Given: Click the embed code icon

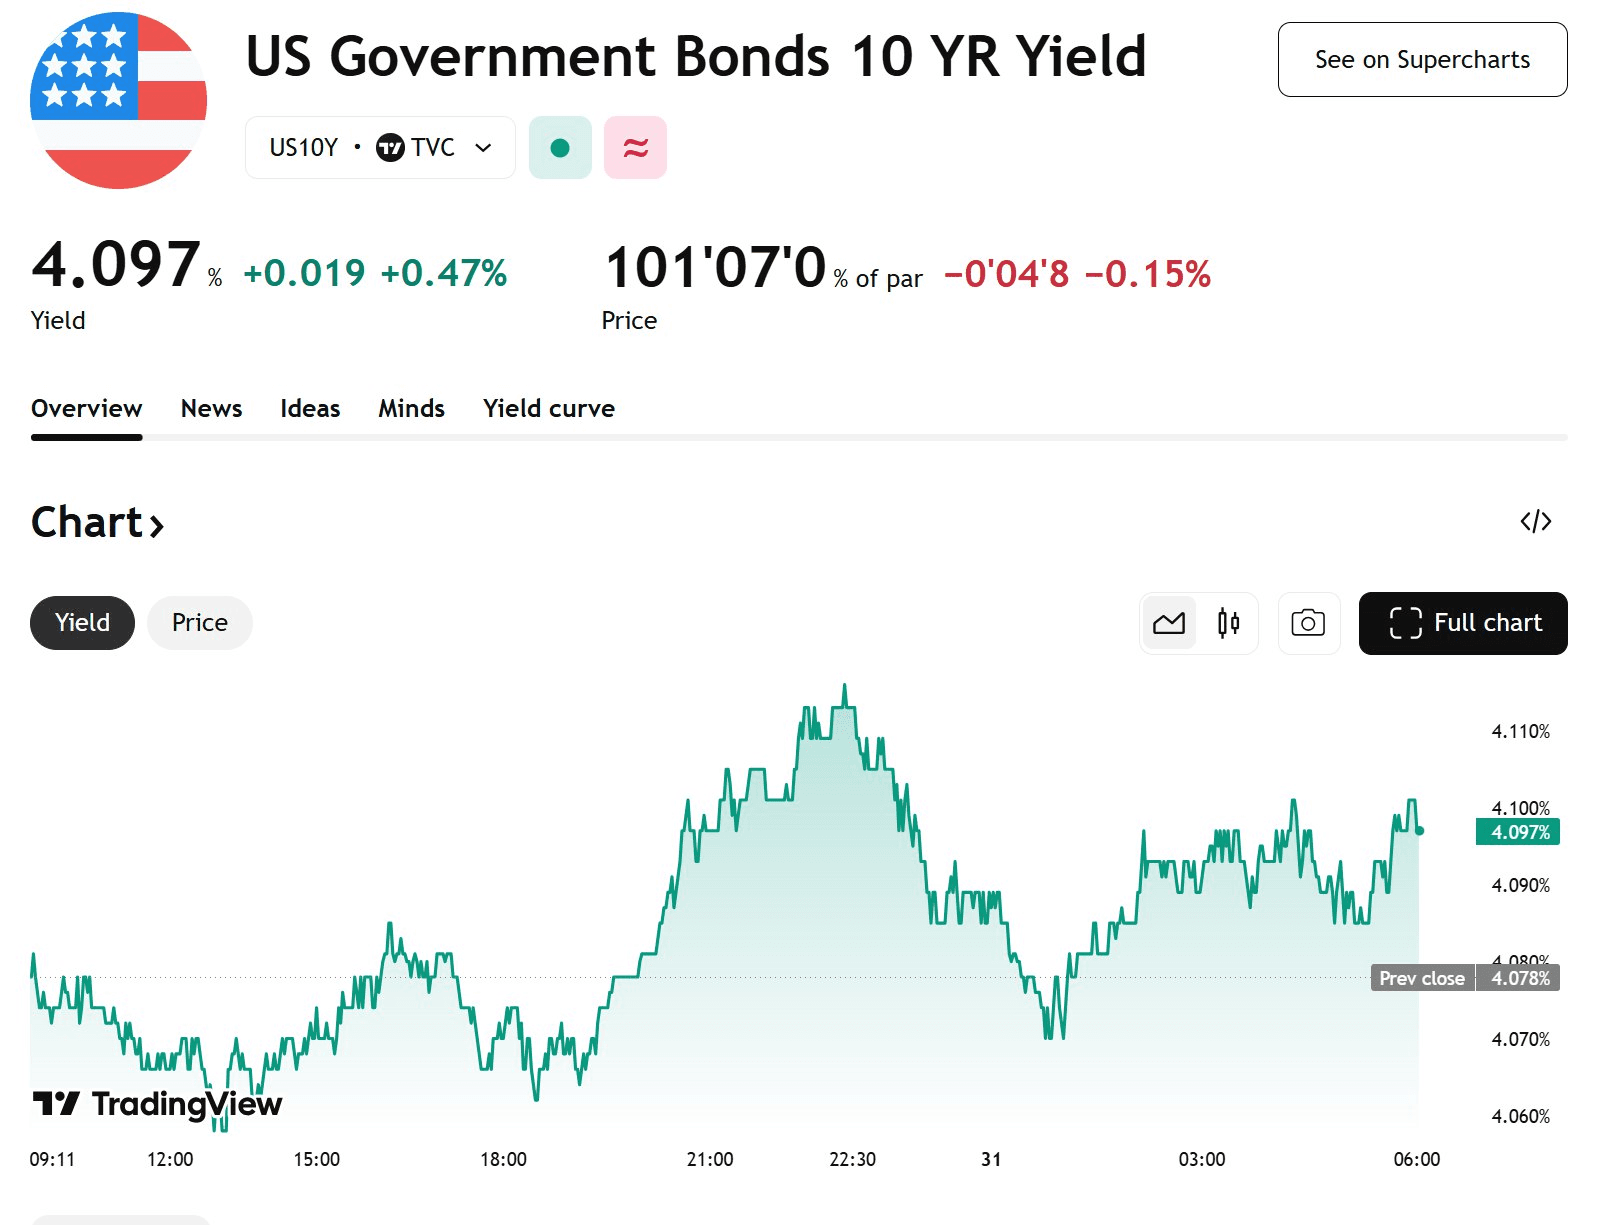Looking at the screenshot, I should (x=1535, y=521).
